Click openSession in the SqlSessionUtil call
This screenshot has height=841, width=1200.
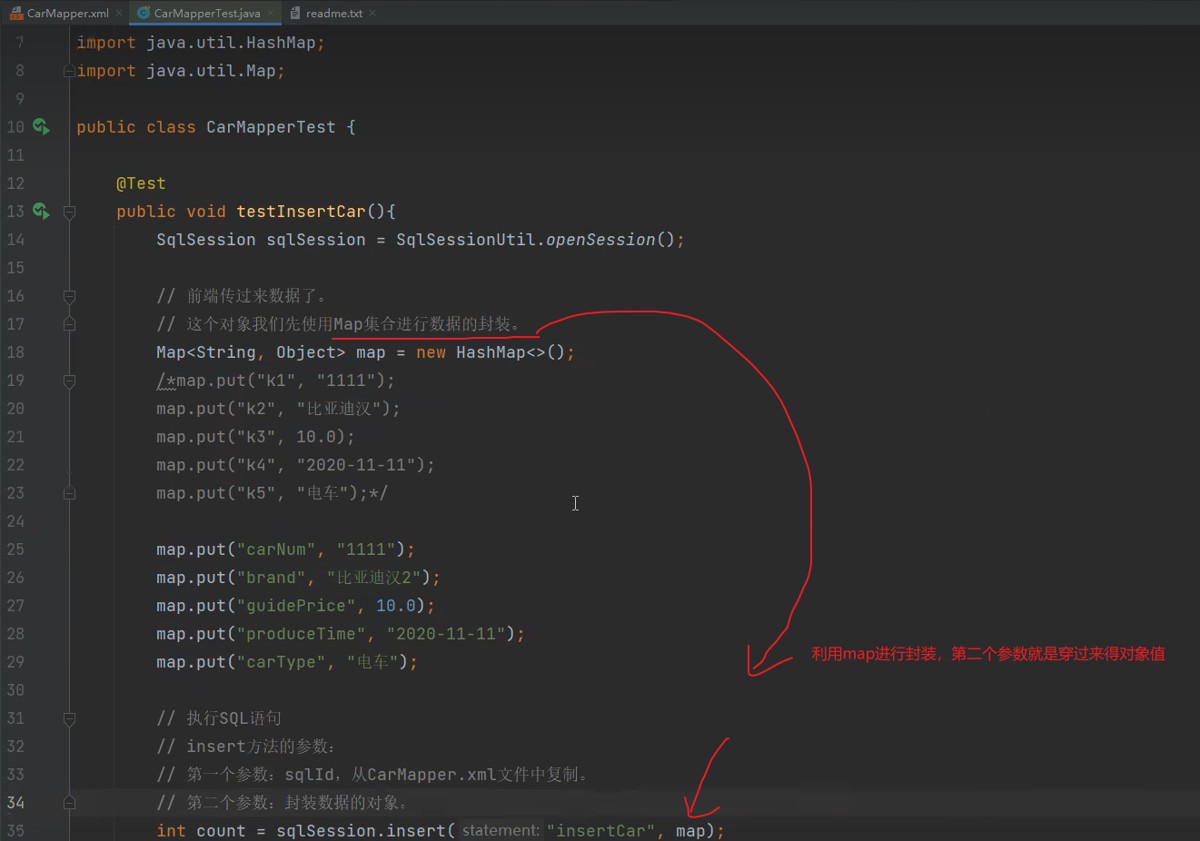click(x=601, y=240)
